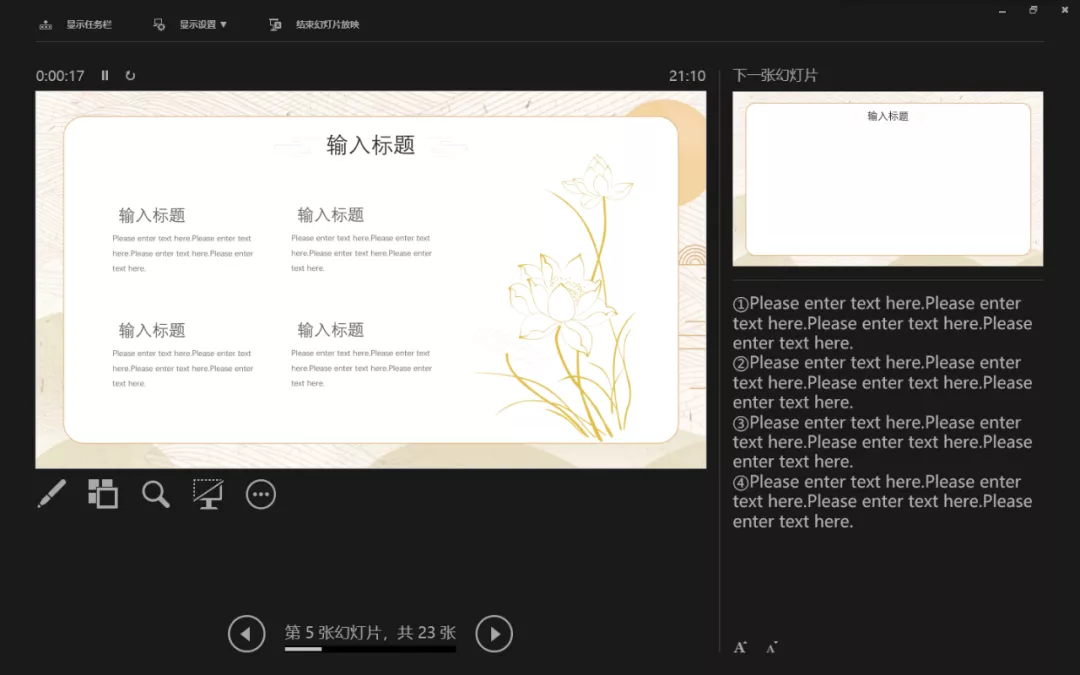The width and height of the screenshot is (1080, 675).
Task: Click note paragraph starting with ④
Action: [882, 501]
